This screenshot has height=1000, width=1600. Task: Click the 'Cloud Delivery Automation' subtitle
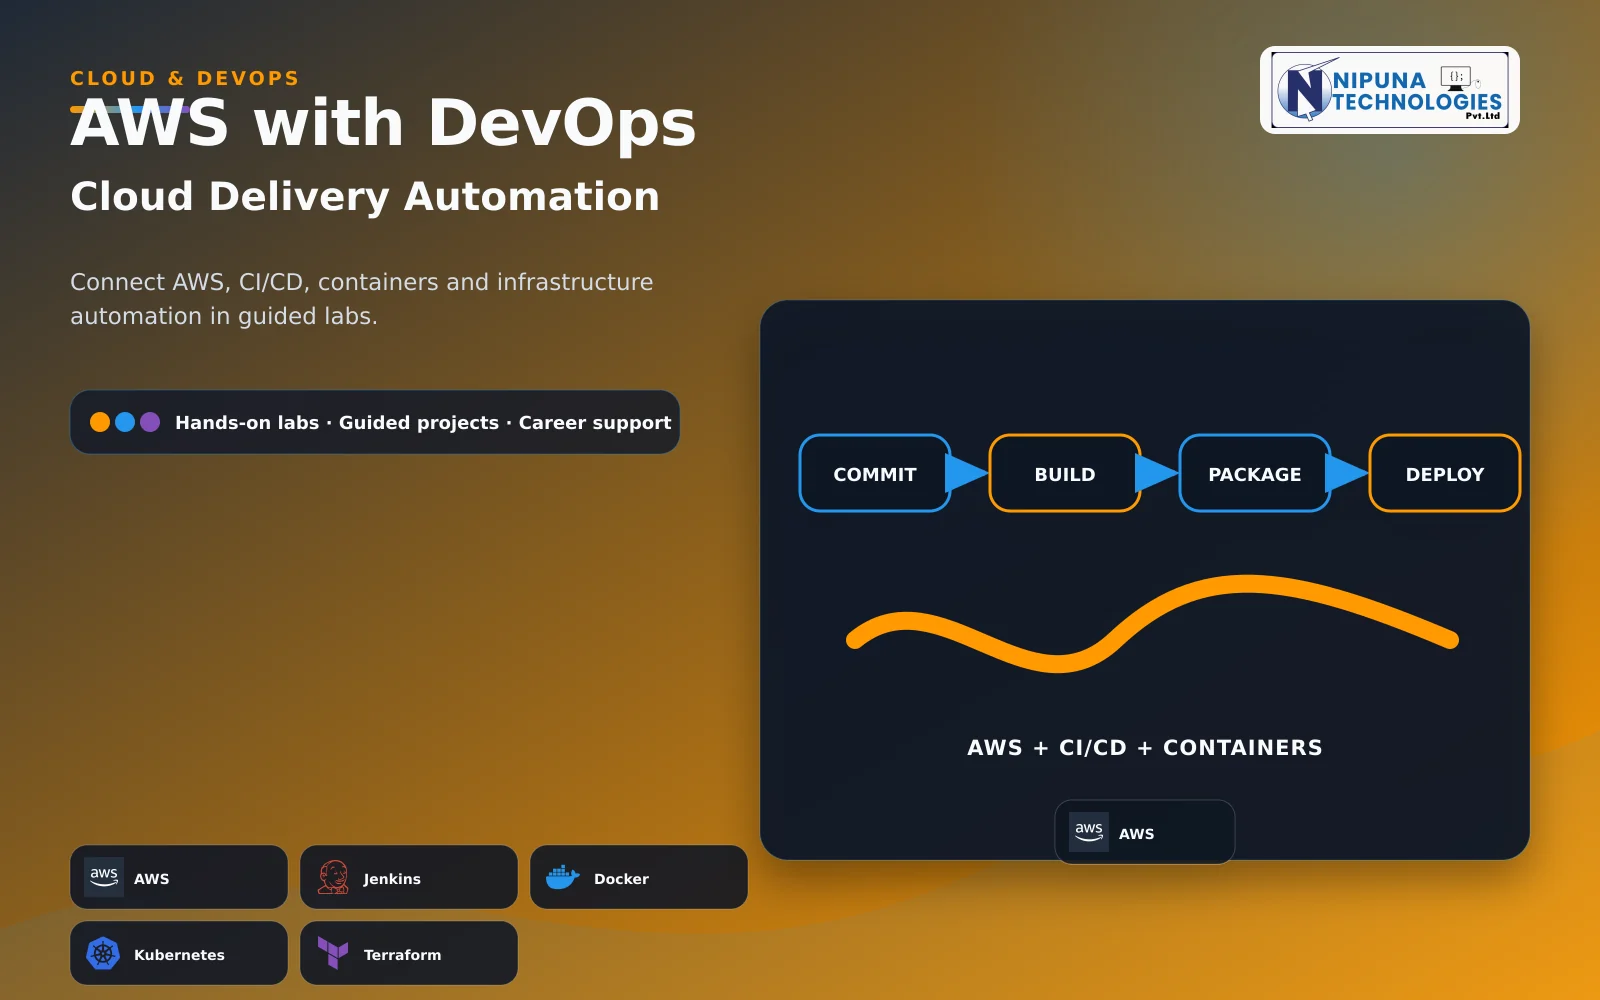tap(365, 197)
